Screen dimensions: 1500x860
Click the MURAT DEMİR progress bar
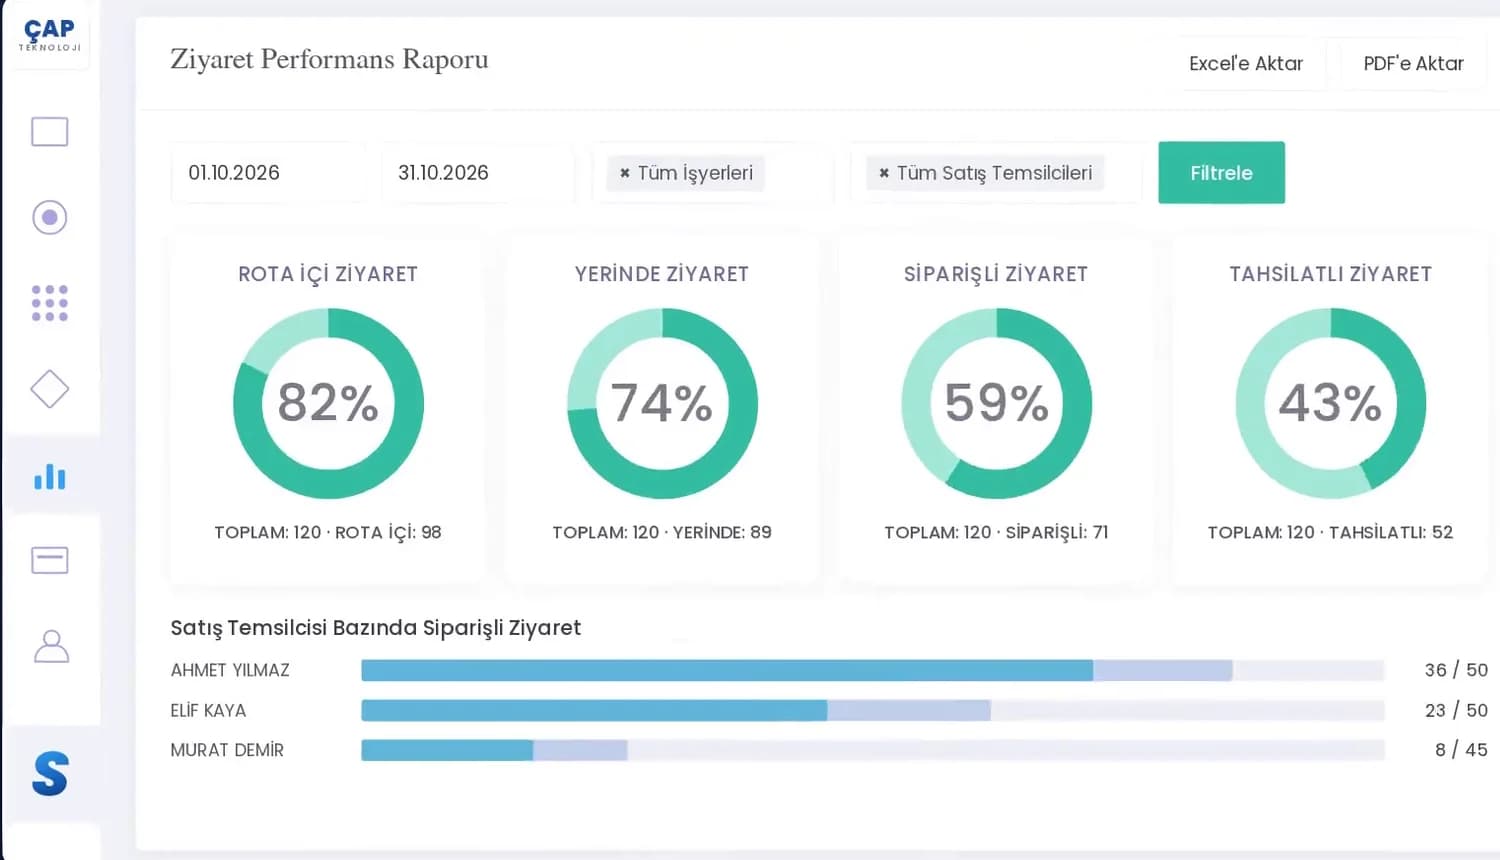(873, 750)
